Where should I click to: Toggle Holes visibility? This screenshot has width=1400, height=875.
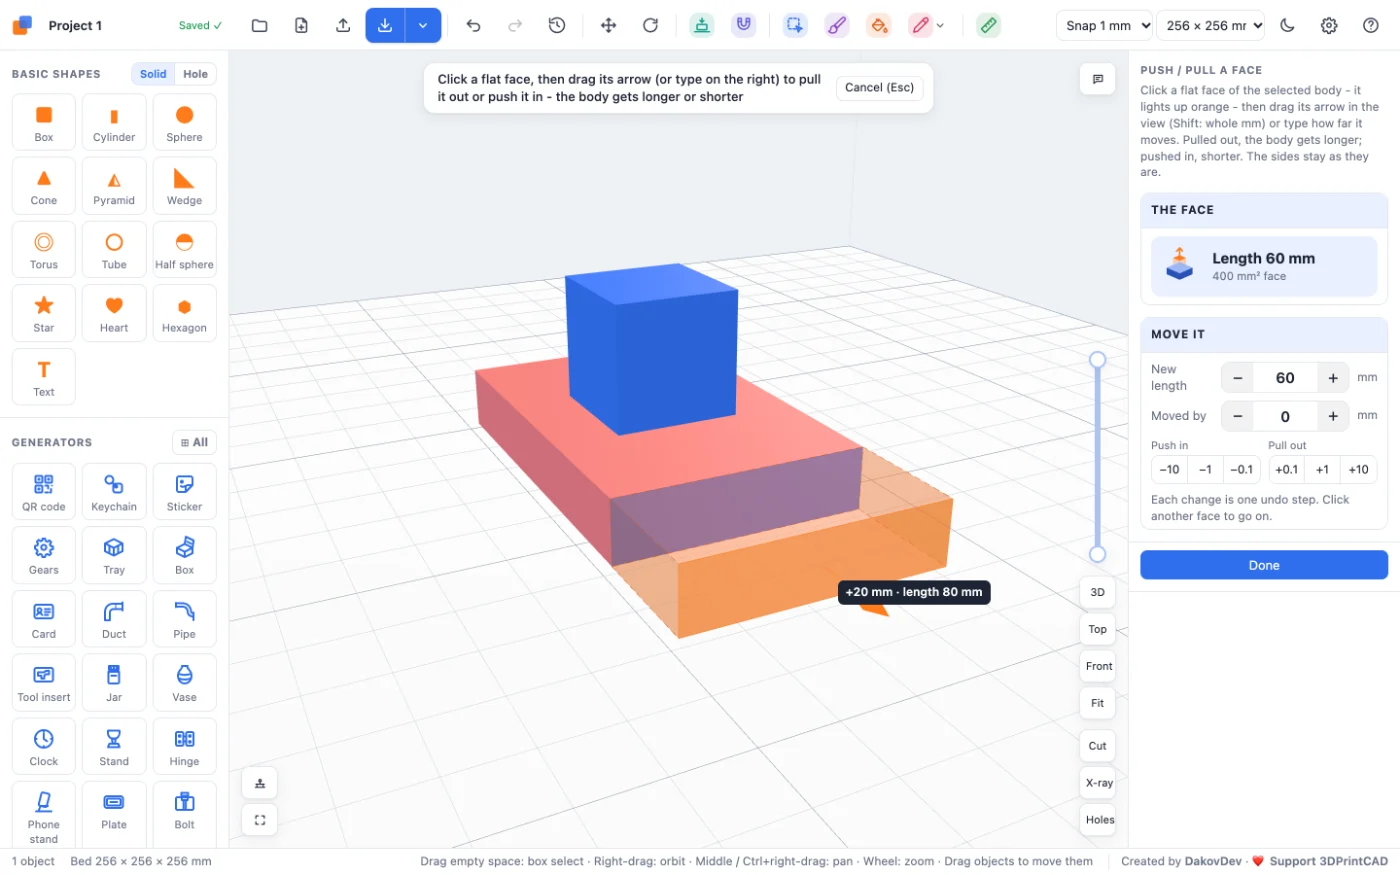coord(1099,820)
